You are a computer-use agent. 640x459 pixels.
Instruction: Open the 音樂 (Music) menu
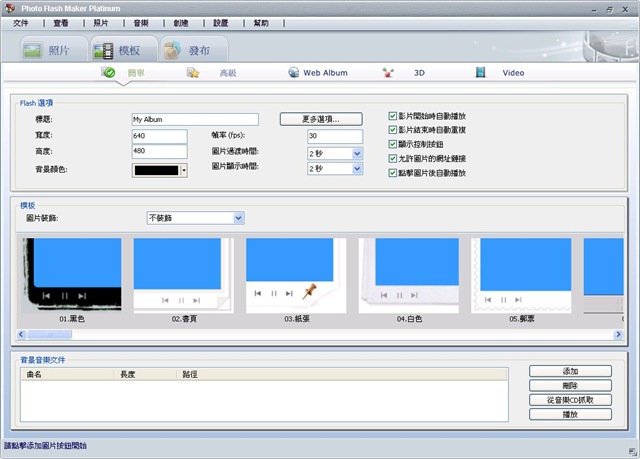(141, 23)
